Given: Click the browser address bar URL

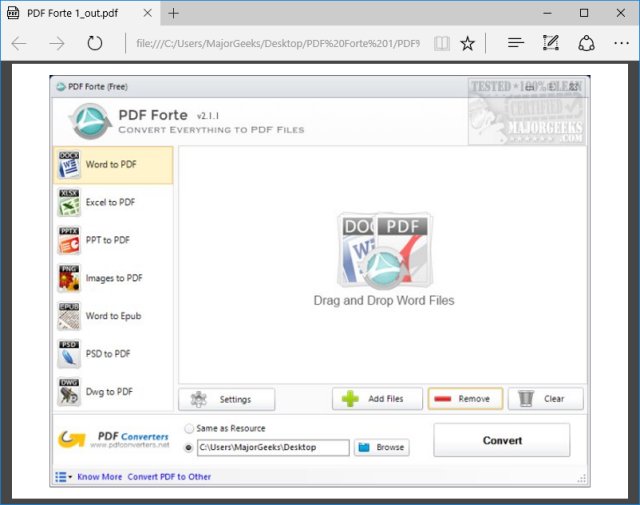Looking at the screenshot, I should pyautogui.click(x=278, y=43).
